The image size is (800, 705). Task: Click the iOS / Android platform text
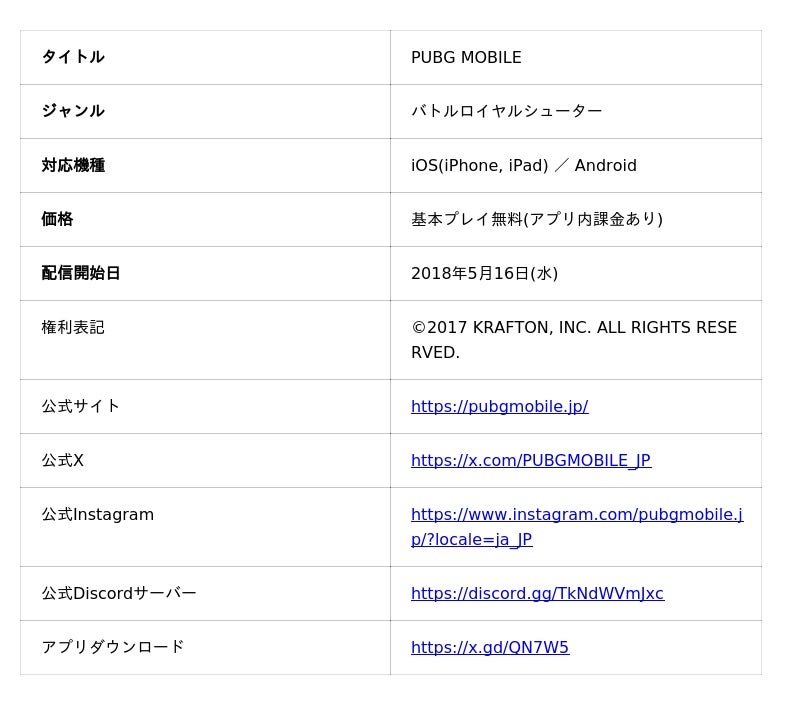click(x=523, y=165)
